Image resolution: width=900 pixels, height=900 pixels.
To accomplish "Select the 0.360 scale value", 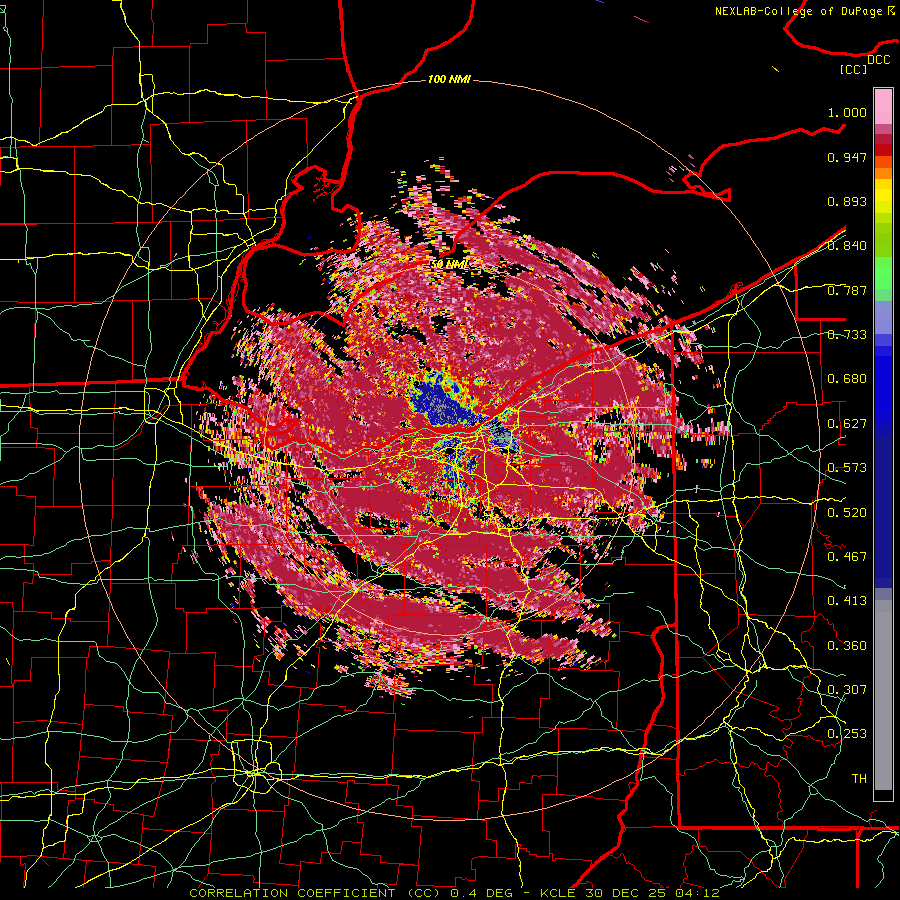I will 847,646.
